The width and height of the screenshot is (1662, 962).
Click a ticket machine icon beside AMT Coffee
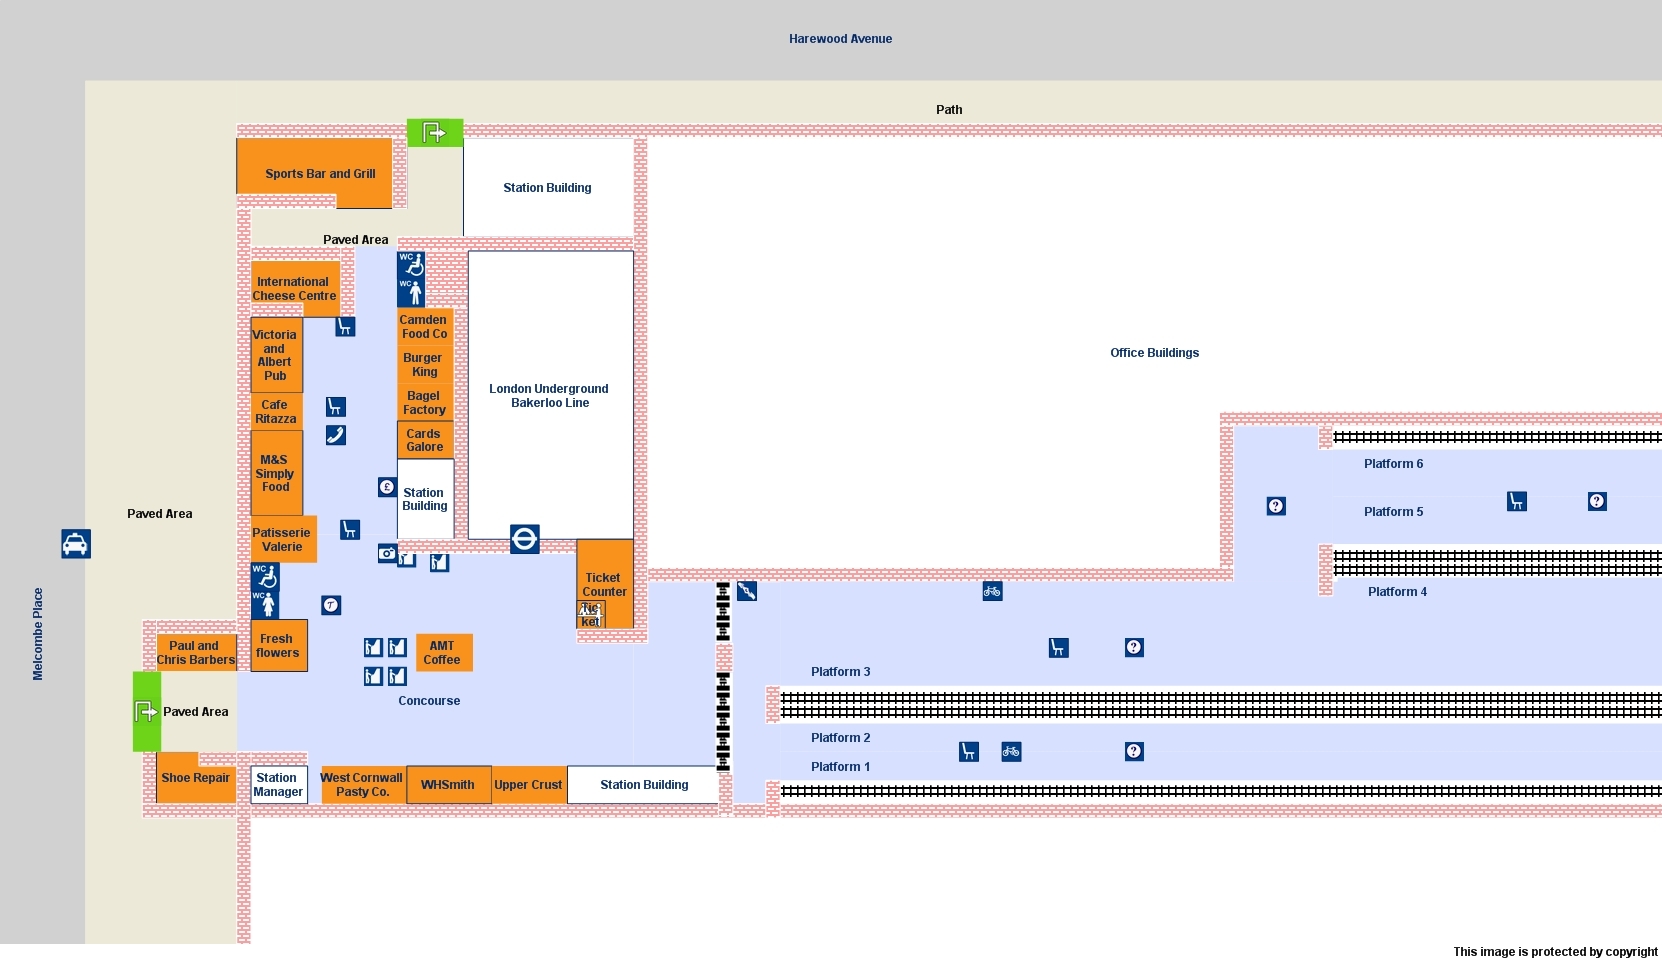pyautogui.click(x=396, y=648)
